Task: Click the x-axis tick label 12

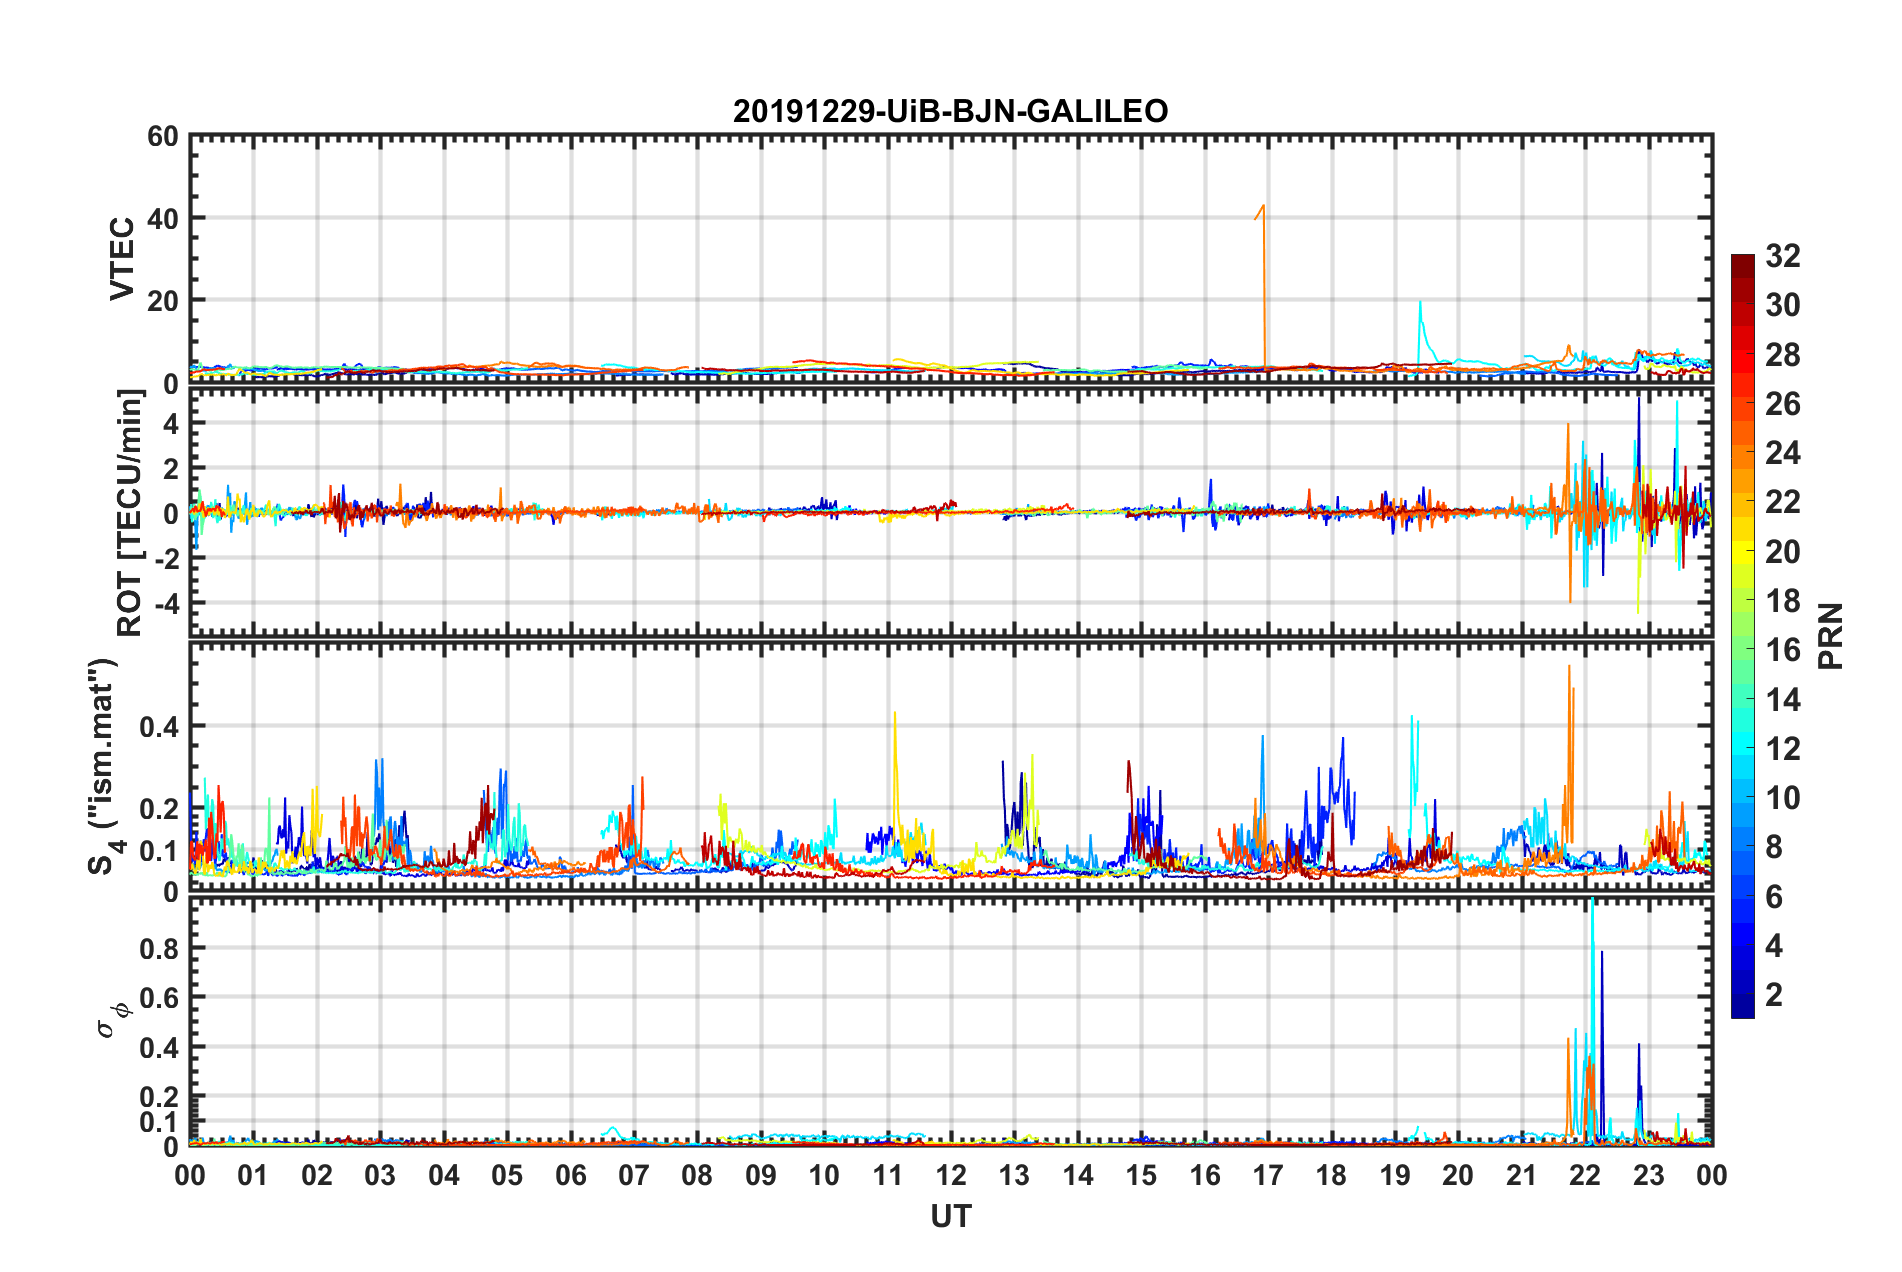Action: [951, 1175]
